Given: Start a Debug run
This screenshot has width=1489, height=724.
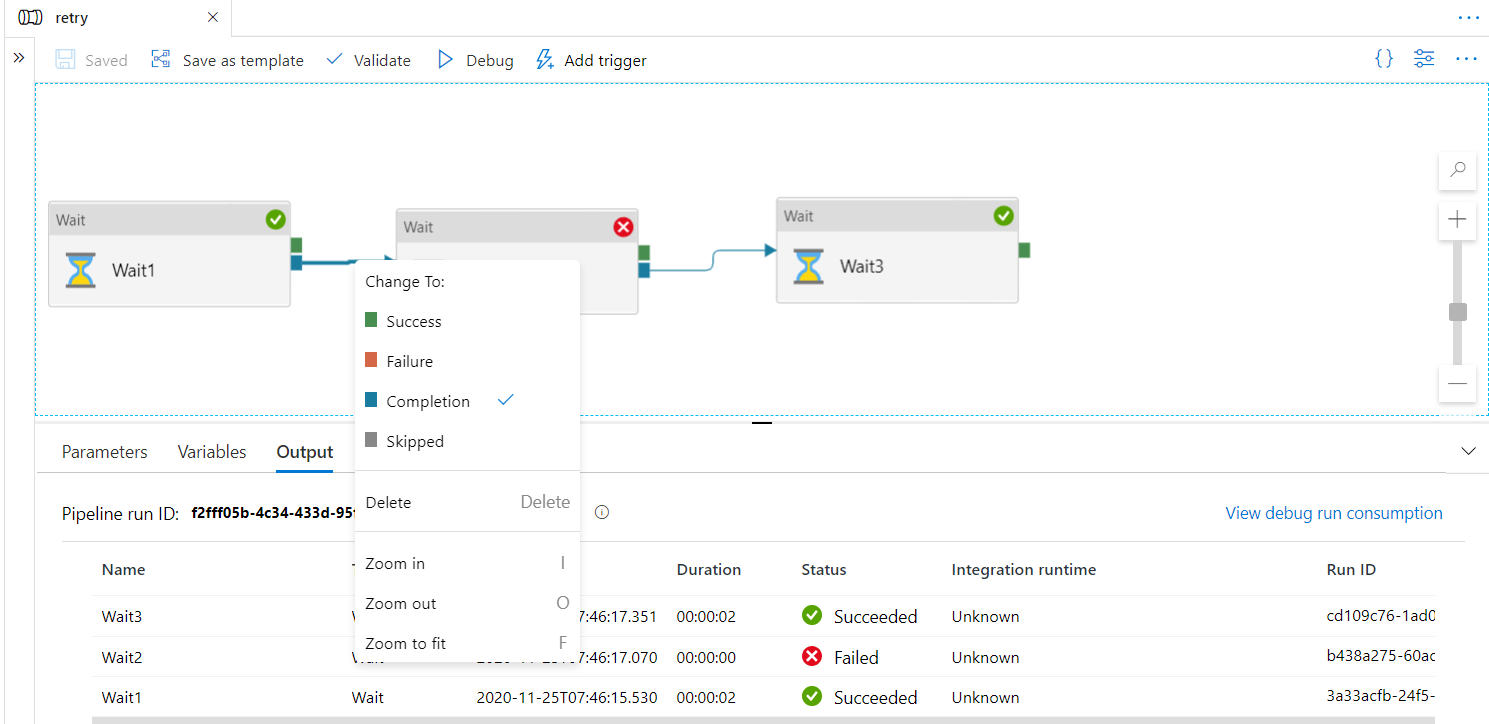Looking at the screenshot, I should pos(475,60).
